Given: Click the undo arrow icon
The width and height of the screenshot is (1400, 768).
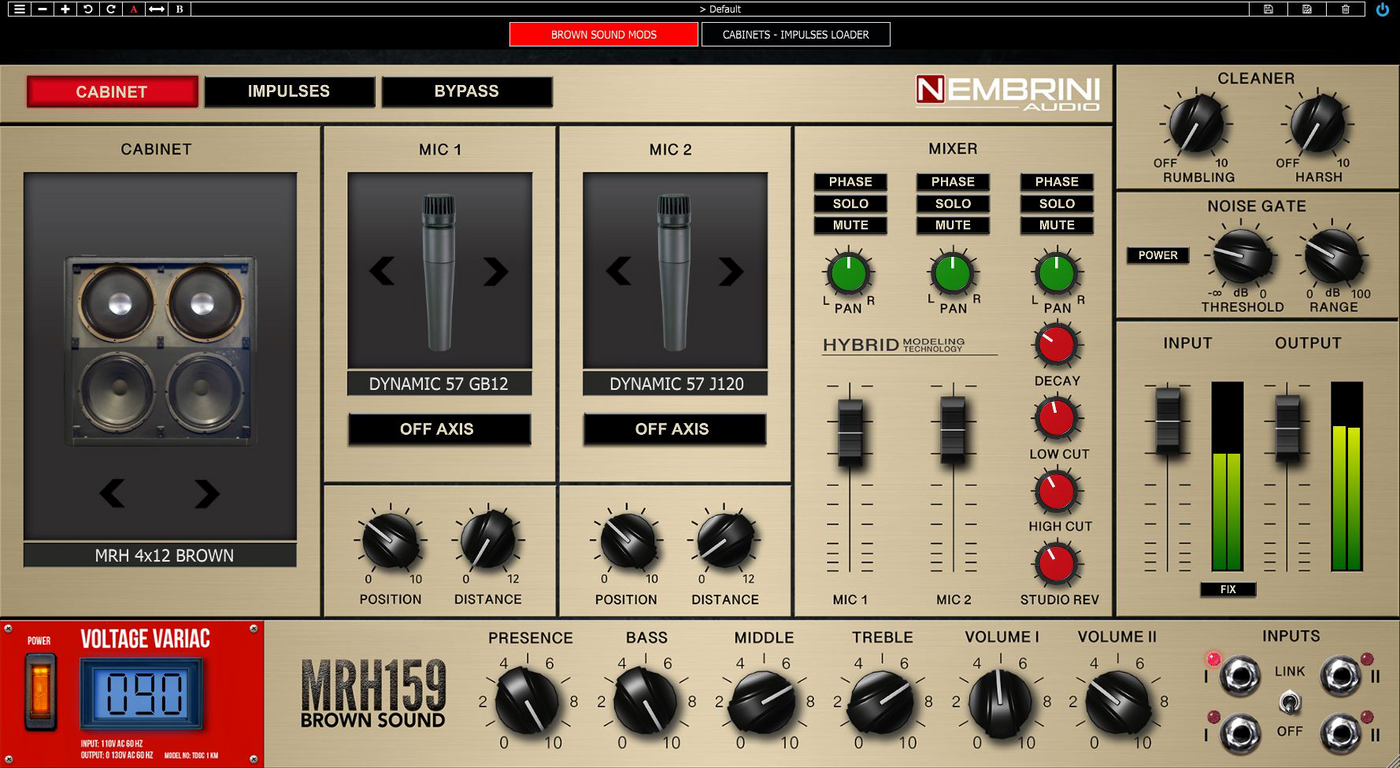Looking at the screenshot, I should [88, 9].
